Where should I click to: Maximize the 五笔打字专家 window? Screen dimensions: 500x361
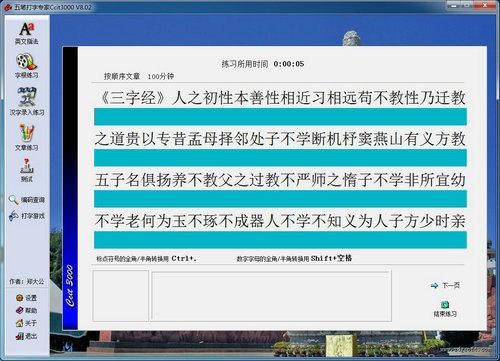468,5
